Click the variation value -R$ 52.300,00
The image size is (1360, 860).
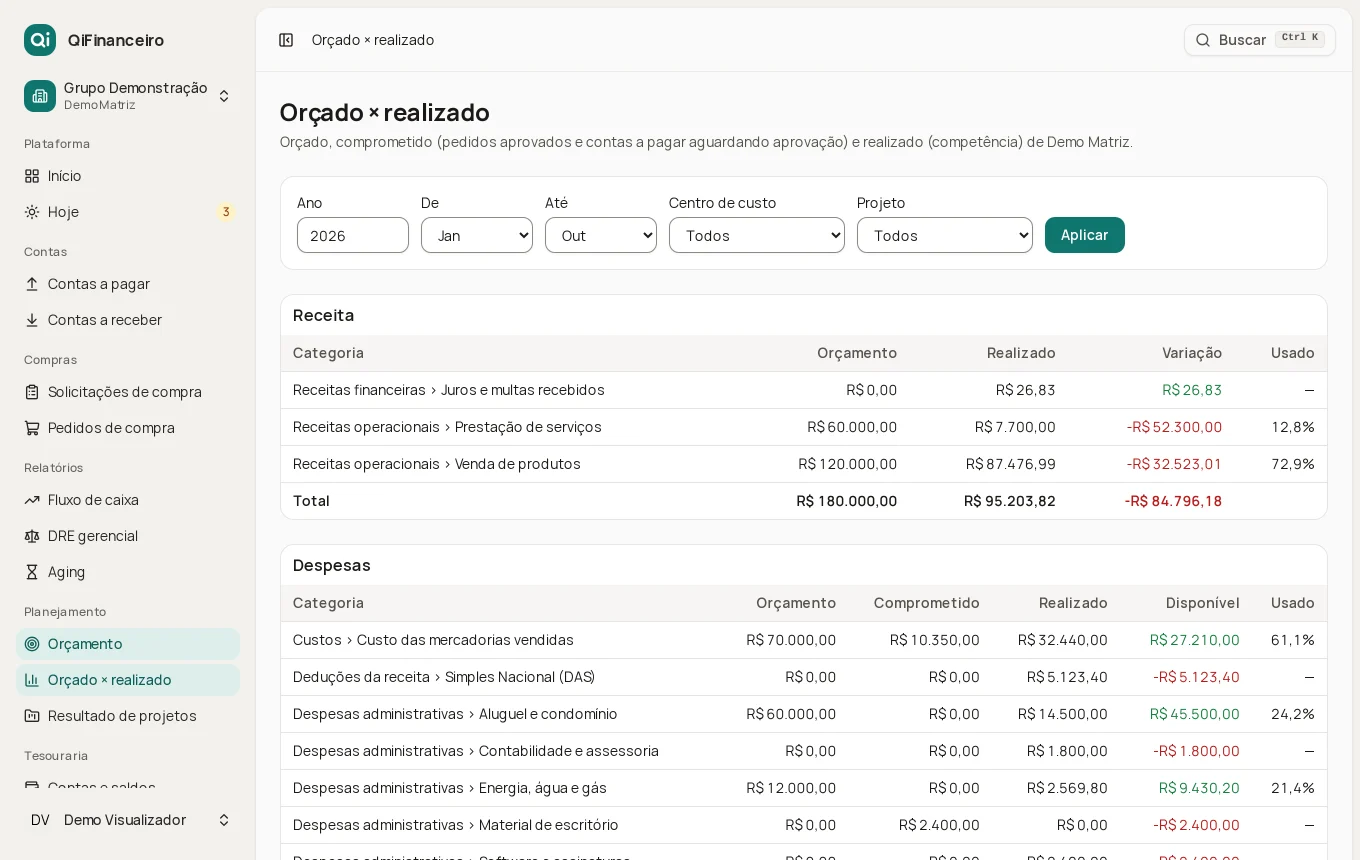coord(1174,427)
